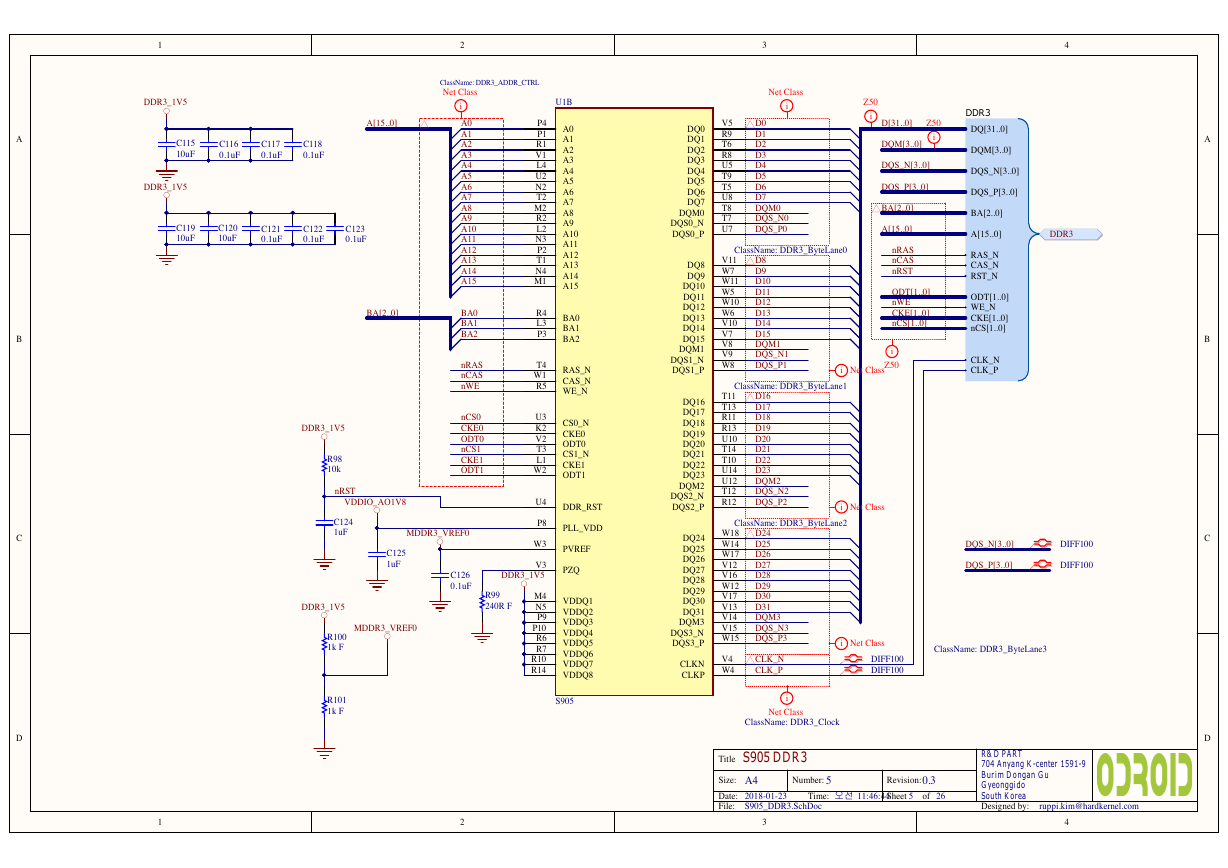Select the RST_N sheet entry
The image size is (1228, 868).
[984, 276]
